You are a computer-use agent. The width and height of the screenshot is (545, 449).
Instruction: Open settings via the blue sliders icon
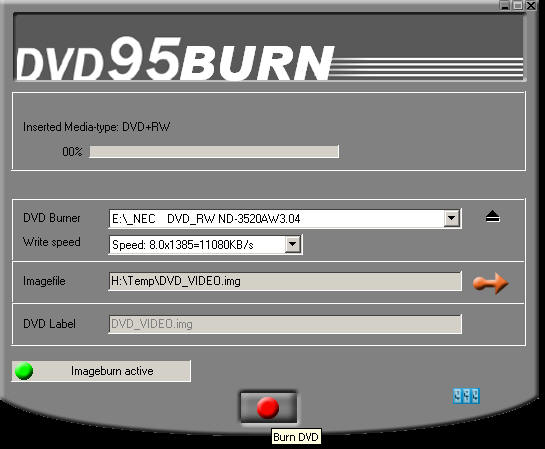pyautogui.click(x=466, y=396)
